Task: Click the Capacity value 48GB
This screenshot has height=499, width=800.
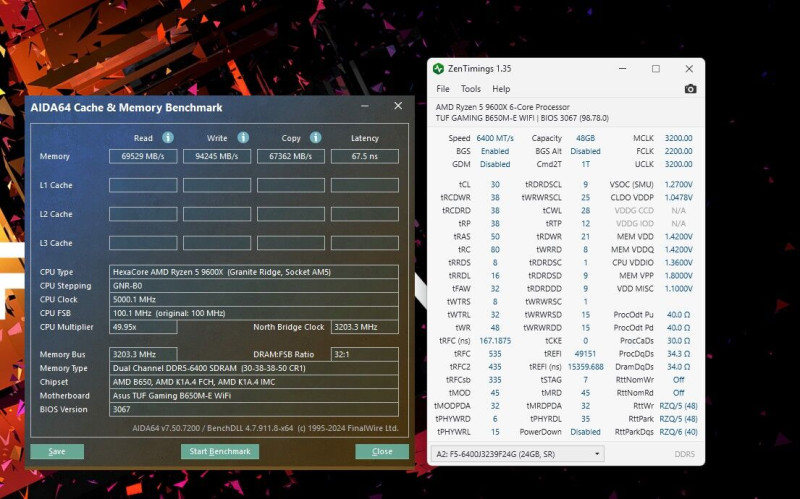Action: 585,138
